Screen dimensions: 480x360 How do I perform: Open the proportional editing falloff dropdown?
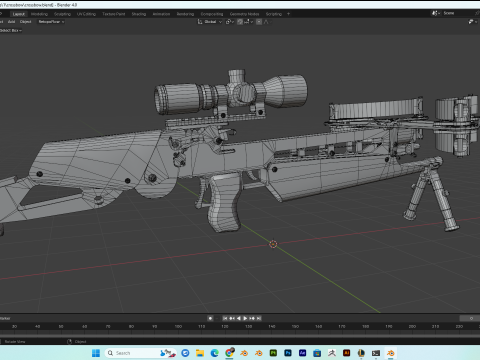[267, 22]
